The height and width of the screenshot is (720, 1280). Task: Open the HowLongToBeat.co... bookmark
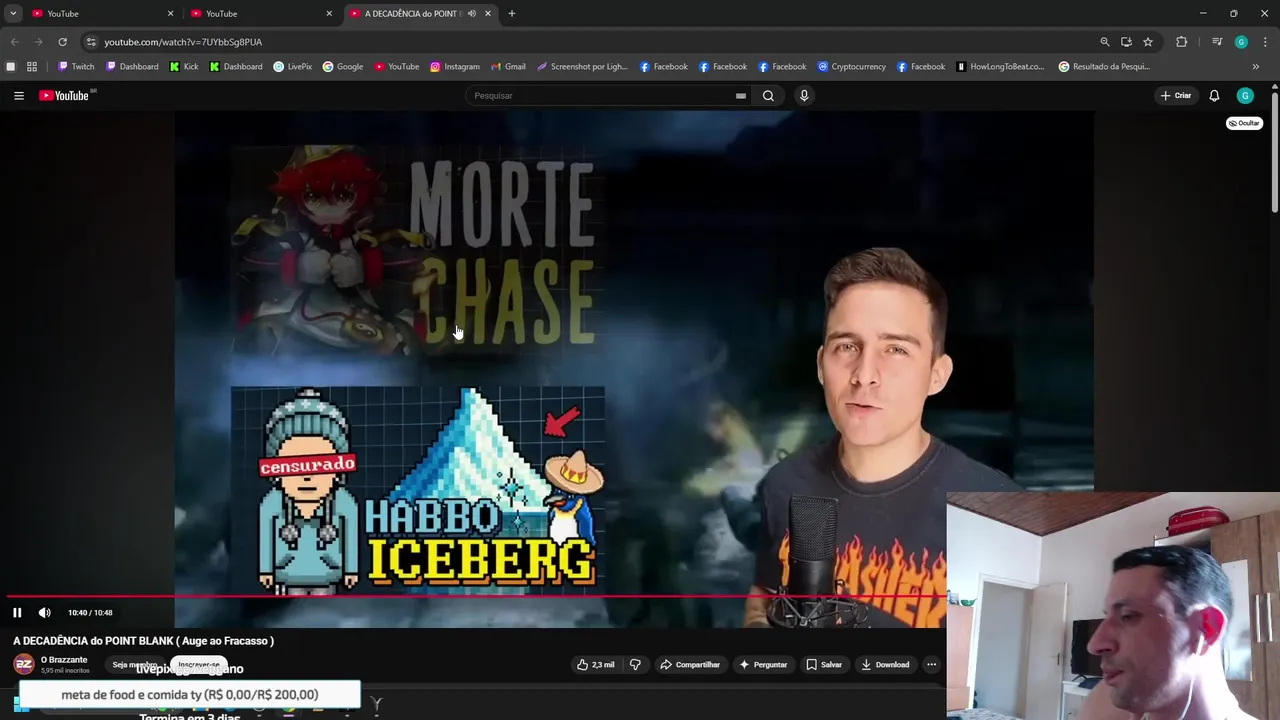(x=1000, y=67)
